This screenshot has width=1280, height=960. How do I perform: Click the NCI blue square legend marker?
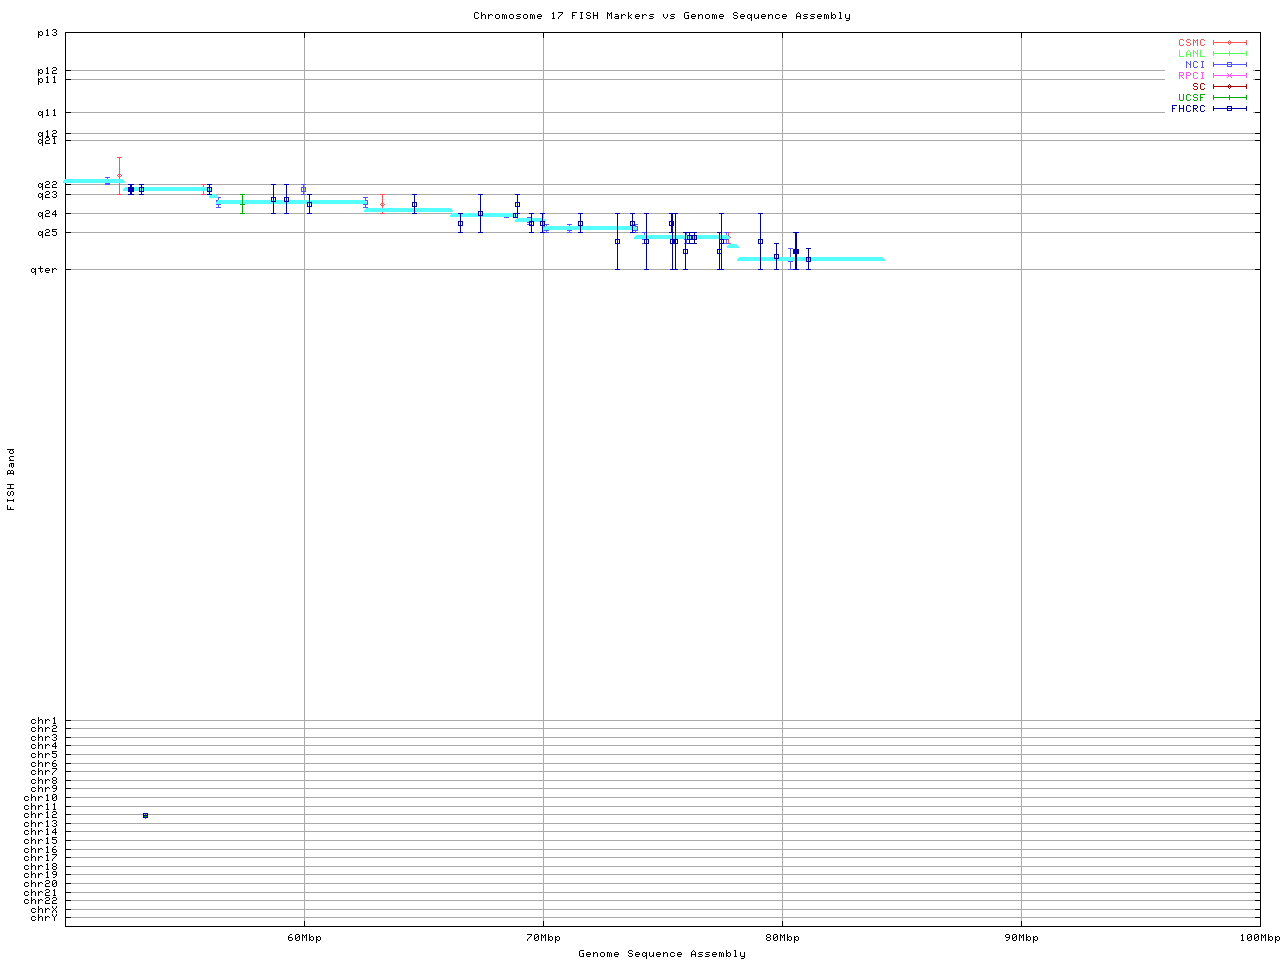coord(1229,65)
